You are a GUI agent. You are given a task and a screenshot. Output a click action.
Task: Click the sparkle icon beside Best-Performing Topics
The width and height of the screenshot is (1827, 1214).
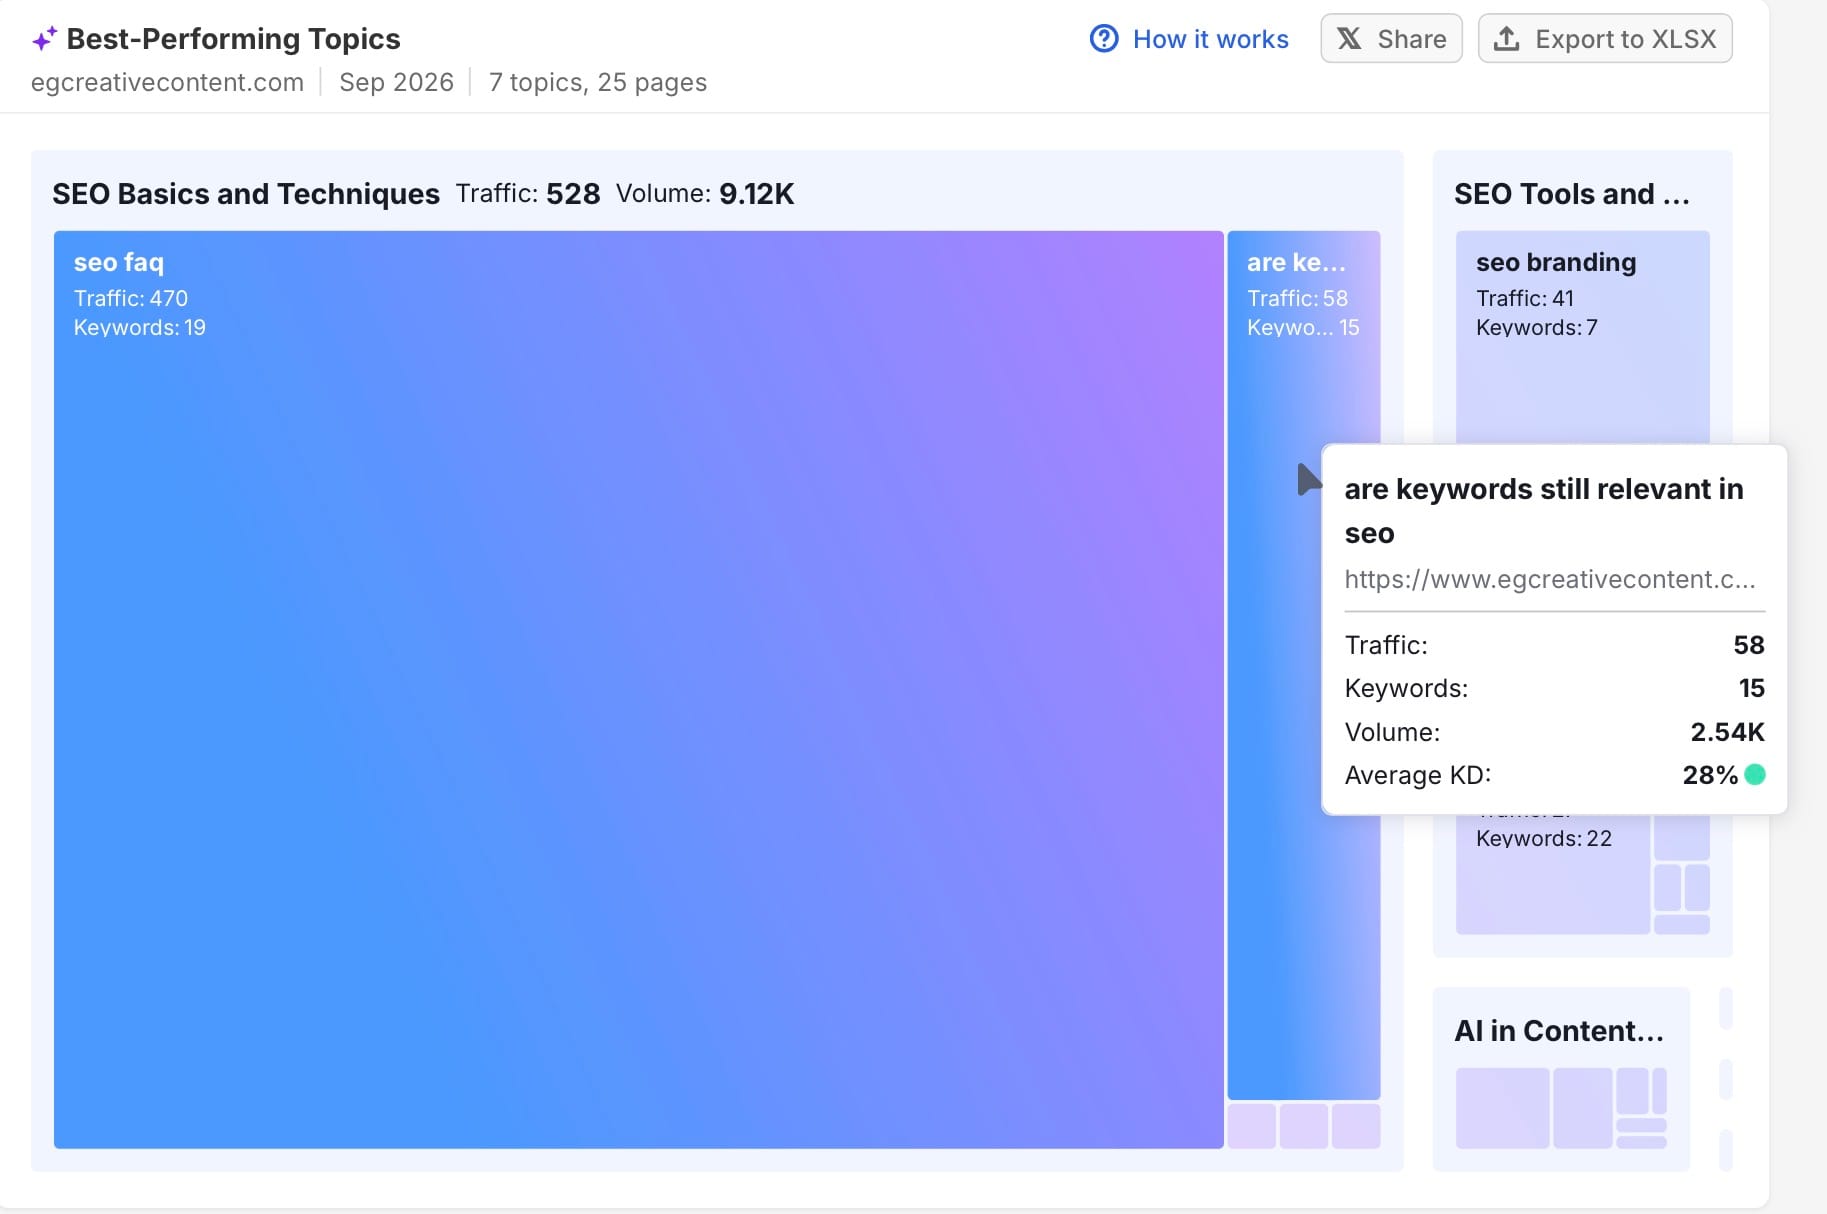pyautogui.click(x=44, y=39)
